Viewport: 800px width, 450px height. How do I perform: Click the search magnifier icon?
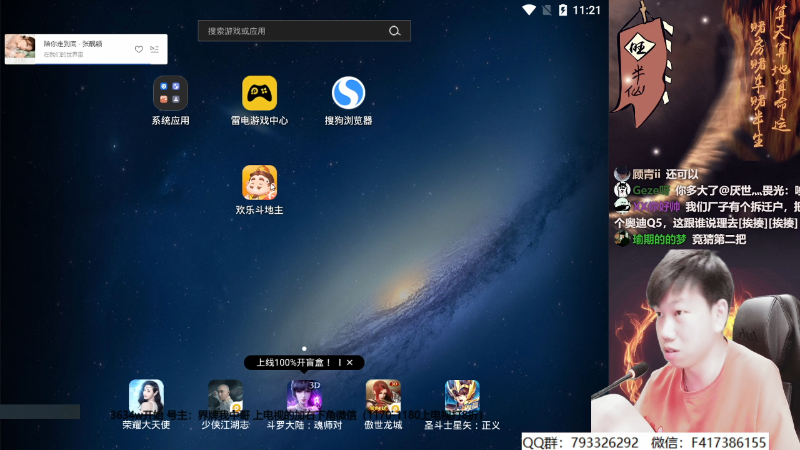point(394,31)
